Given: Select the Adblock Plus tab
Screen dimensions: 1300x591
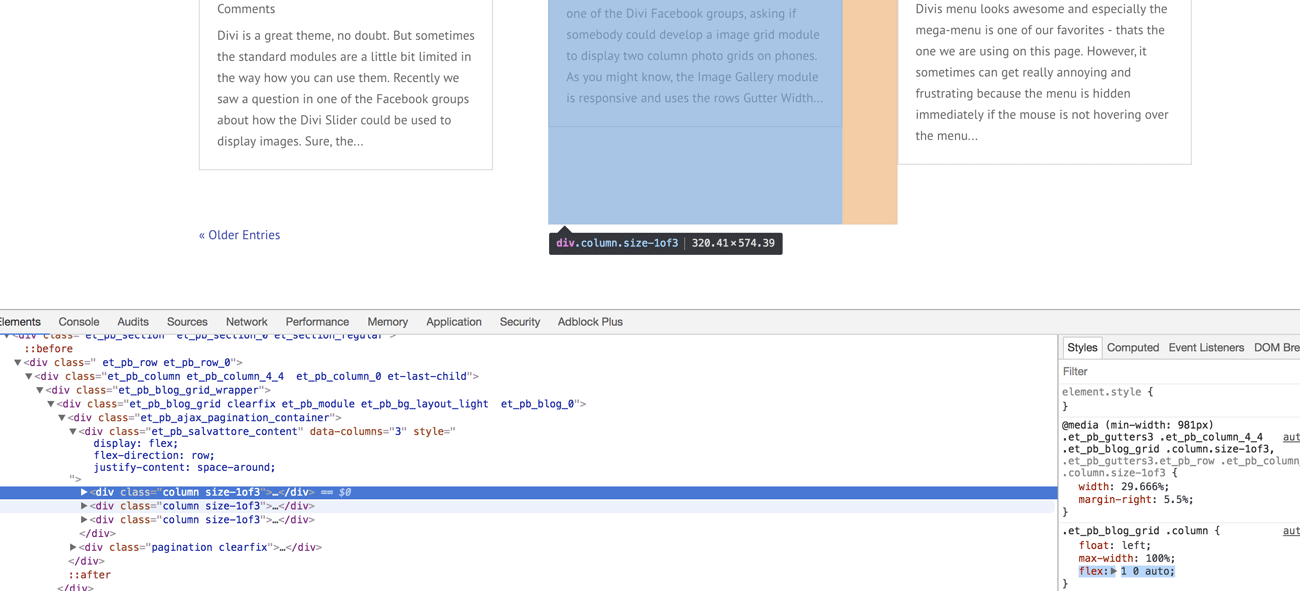Looking at the screenshot, I should (590, 322).
